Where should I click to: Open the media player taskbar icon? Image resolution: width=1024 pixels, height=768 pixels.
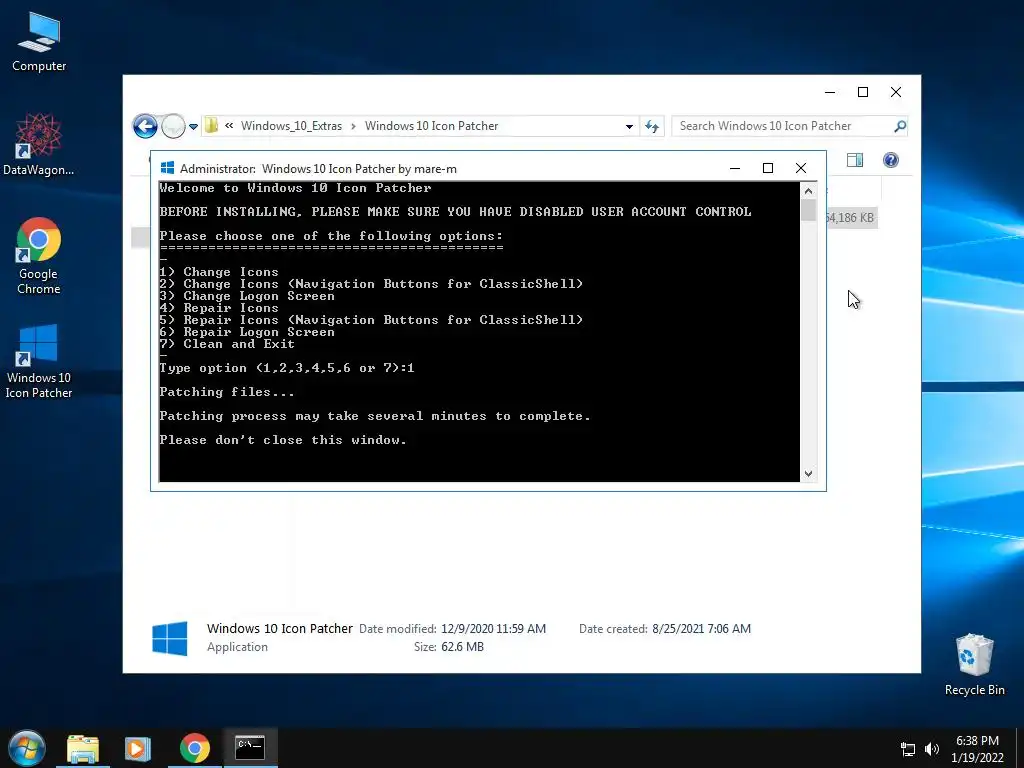click(x=138, y=748)
